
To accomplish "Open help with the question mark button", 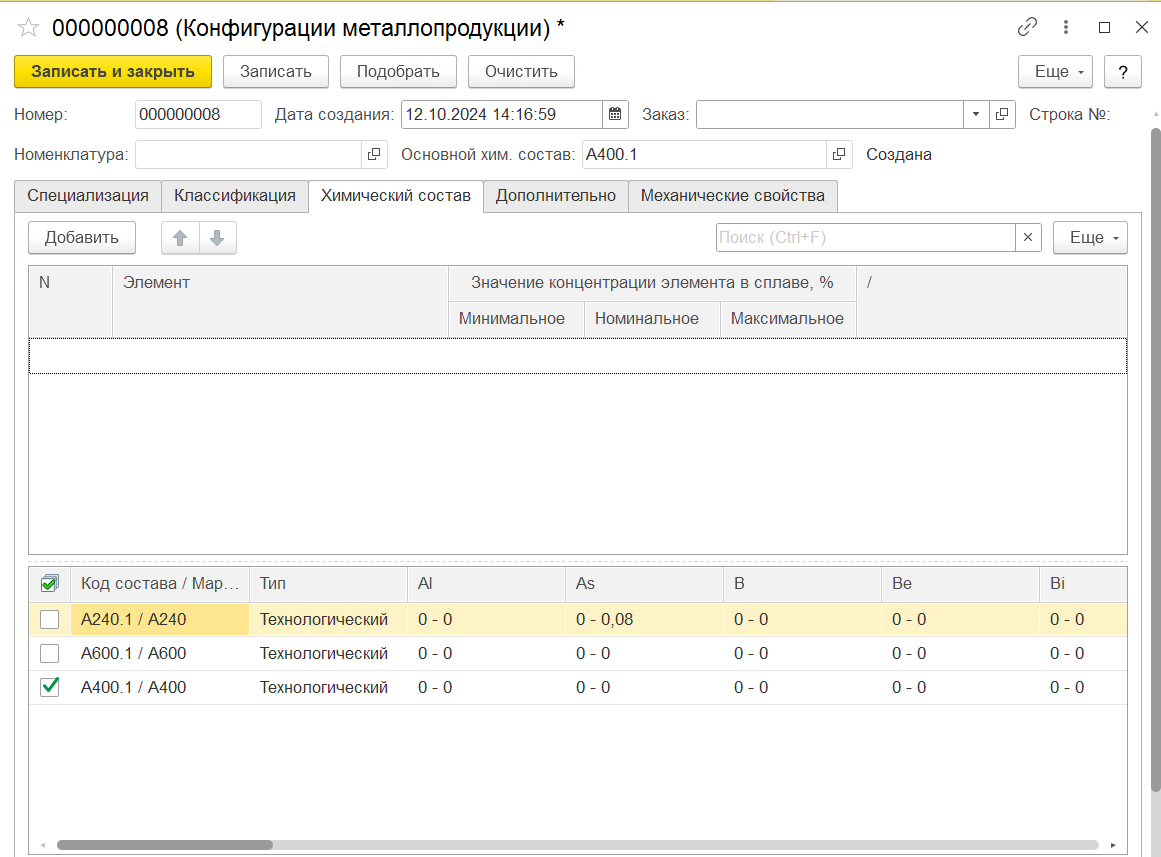I will click(x=1122, y=72).
